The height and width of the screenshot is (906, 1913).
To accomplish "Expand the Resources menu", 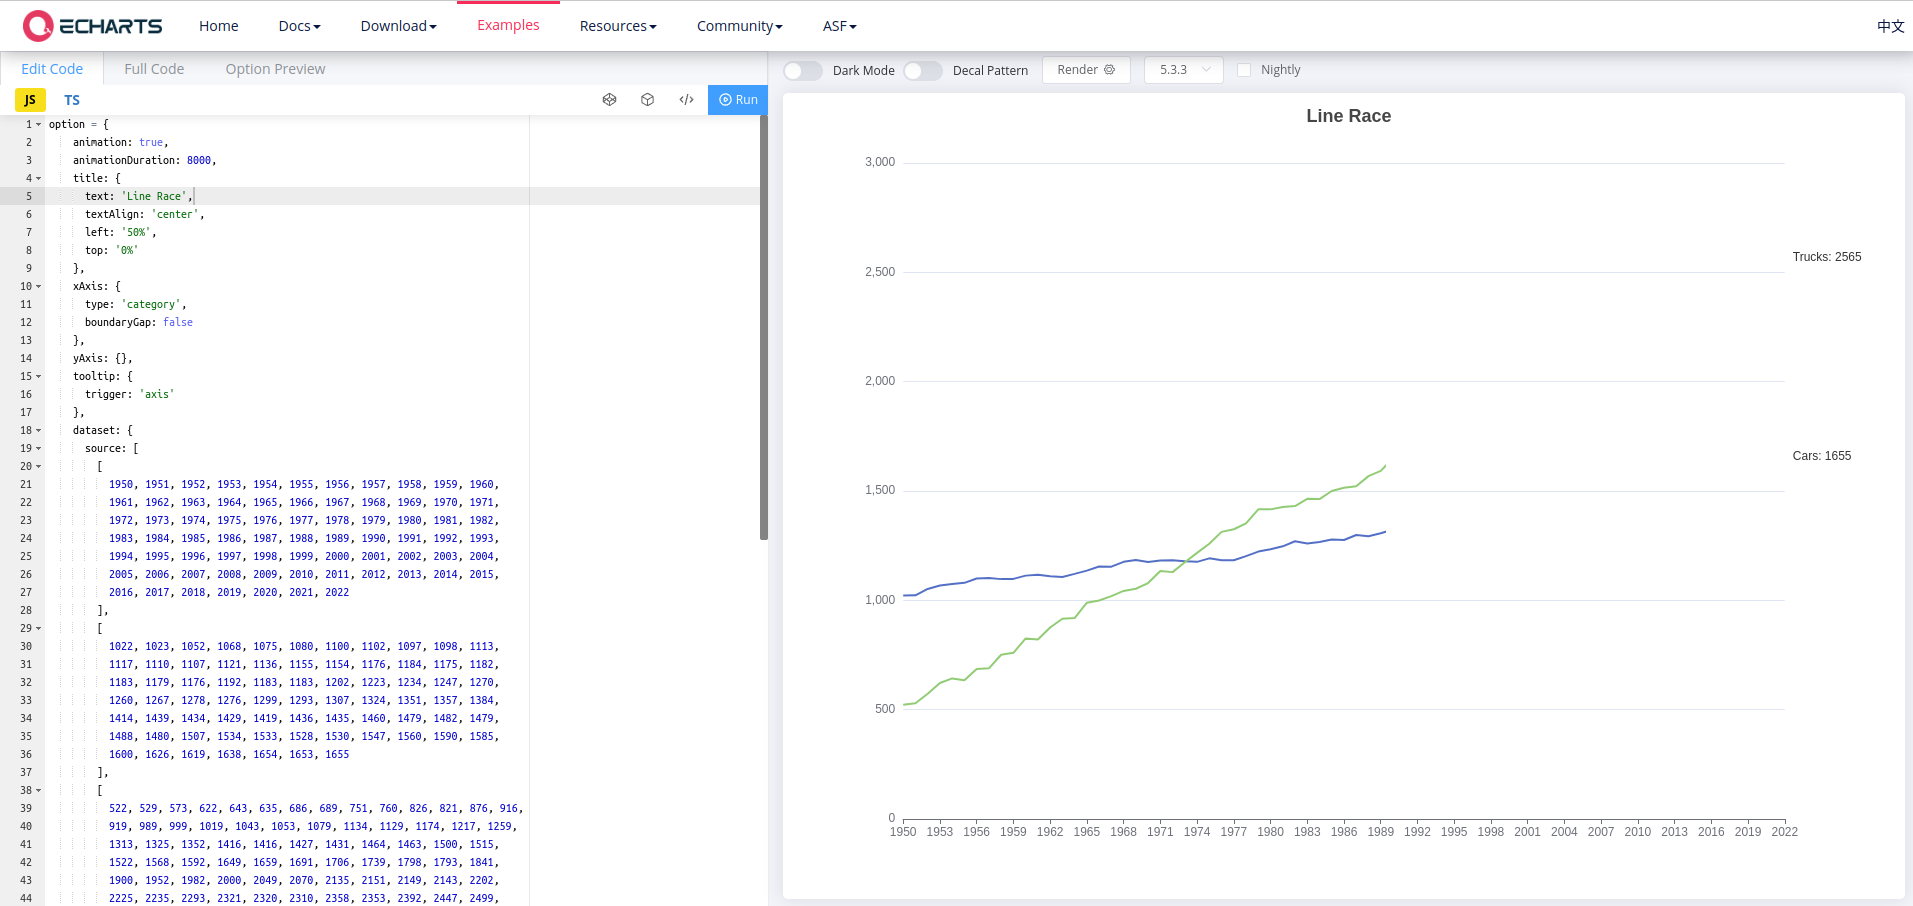I will point(618,26).
